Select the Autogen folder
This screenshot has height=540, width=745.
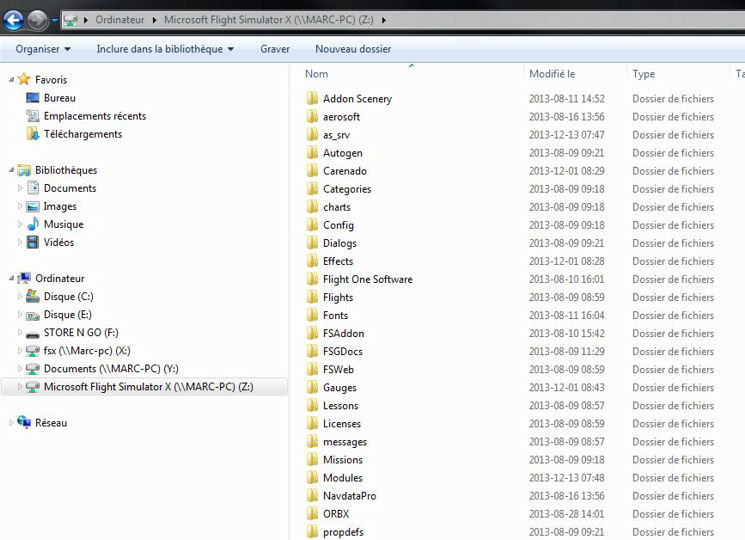tap(343, 153)
